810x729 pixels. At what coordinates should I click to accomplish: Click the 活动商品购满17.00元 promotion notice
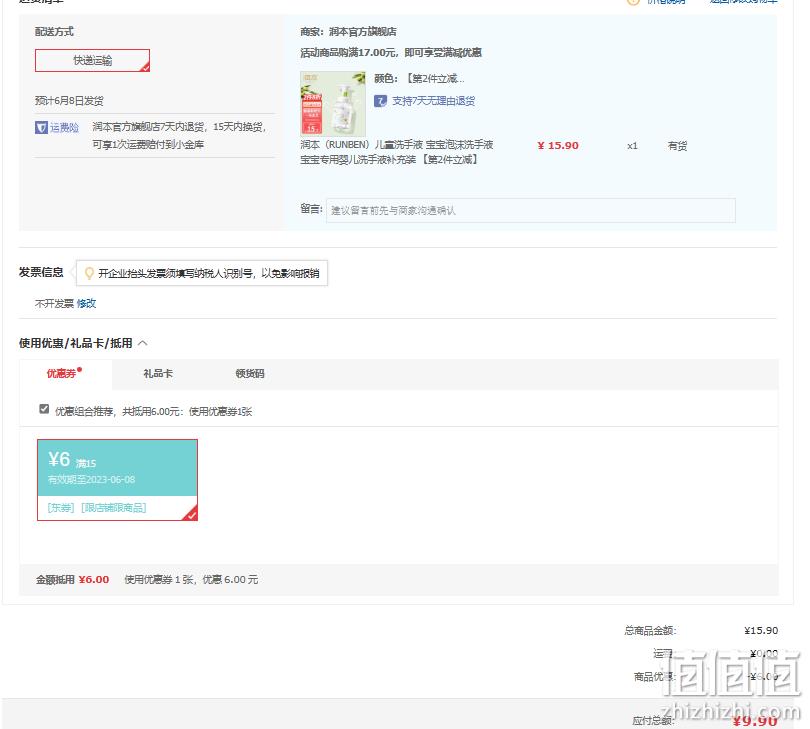[x=391, y=52]
